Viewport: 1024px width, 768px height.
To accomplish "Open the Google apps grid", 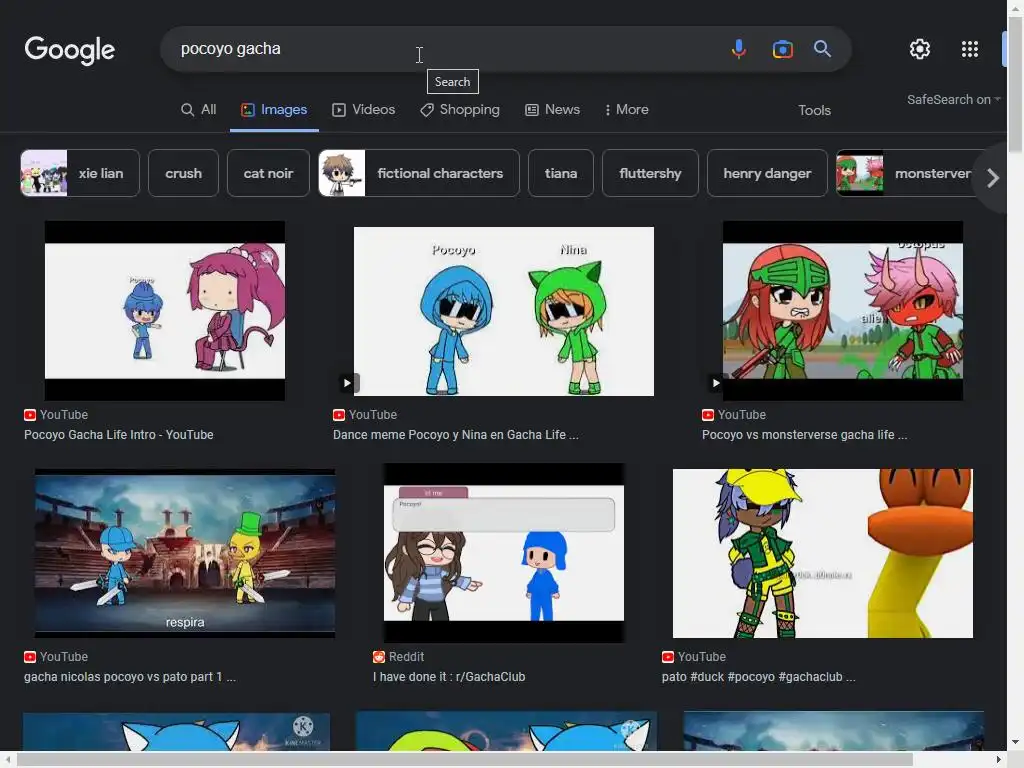I will click(x=970, y=49).
